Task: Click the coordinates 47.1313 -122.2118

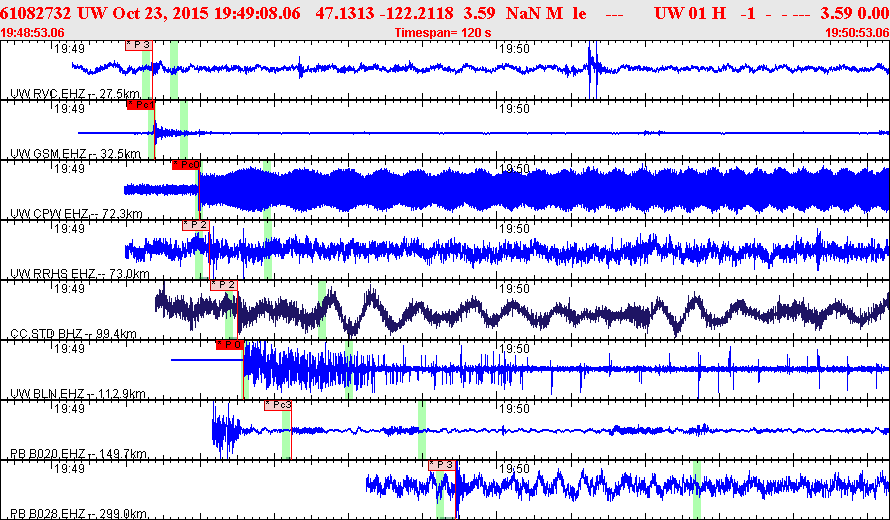Action: tap(384, 14)
